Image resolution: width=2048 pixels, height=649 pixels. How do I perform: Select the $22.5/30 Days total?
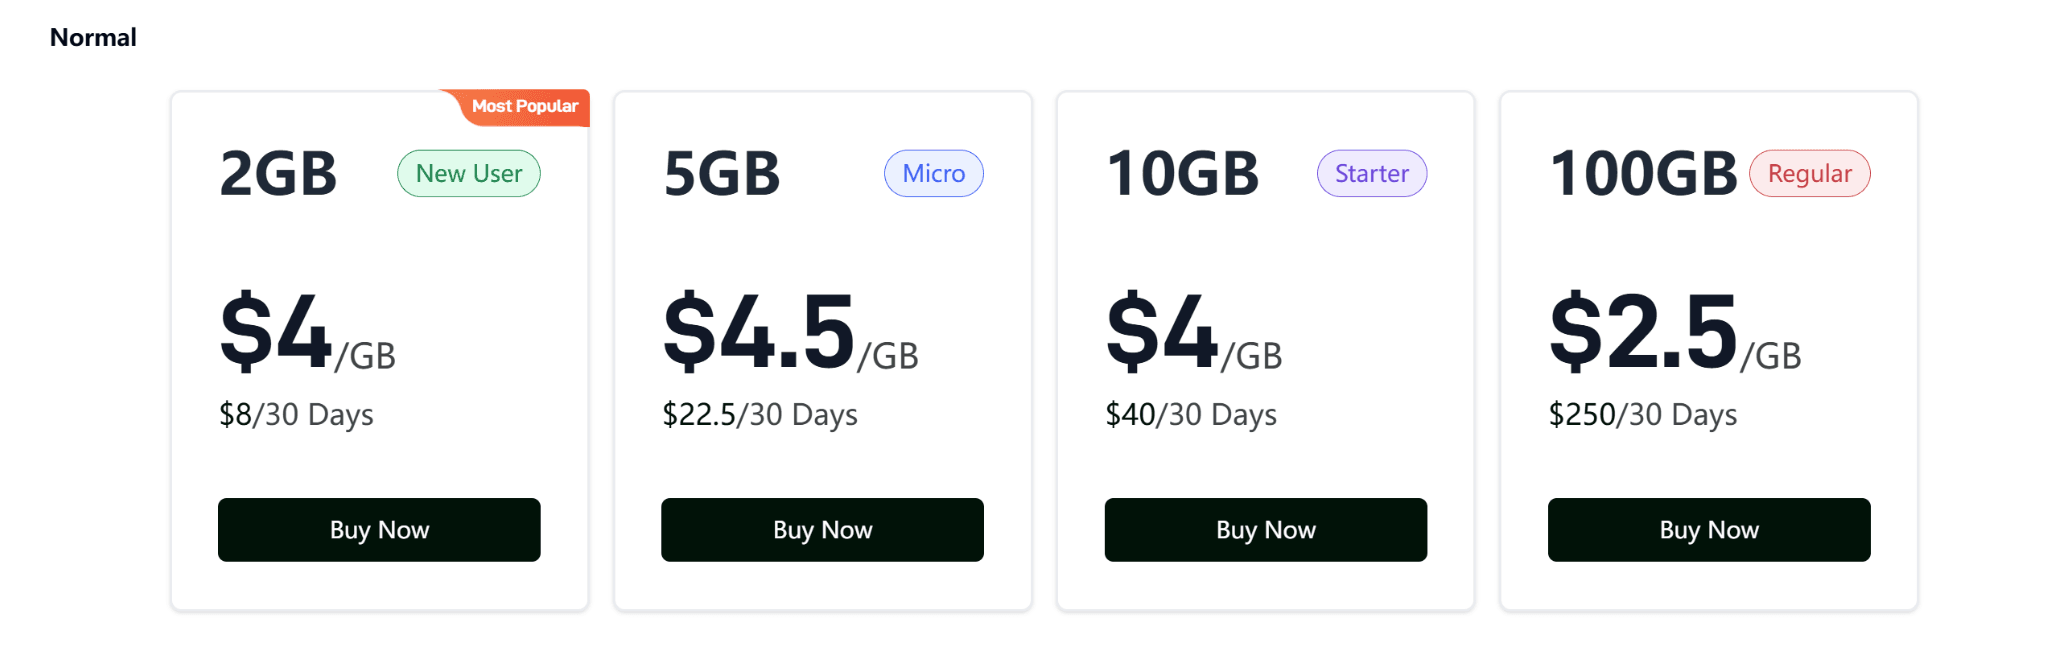point(760,415)
